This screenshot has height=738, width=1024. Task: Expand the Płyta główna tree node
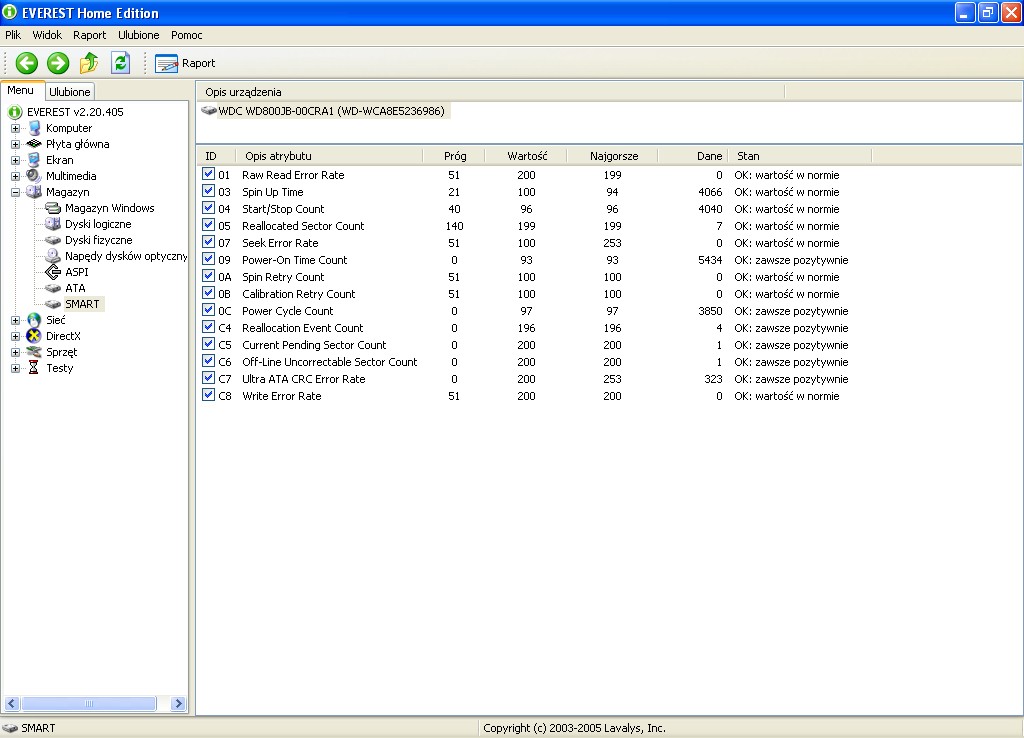click(x=16, y=144)
